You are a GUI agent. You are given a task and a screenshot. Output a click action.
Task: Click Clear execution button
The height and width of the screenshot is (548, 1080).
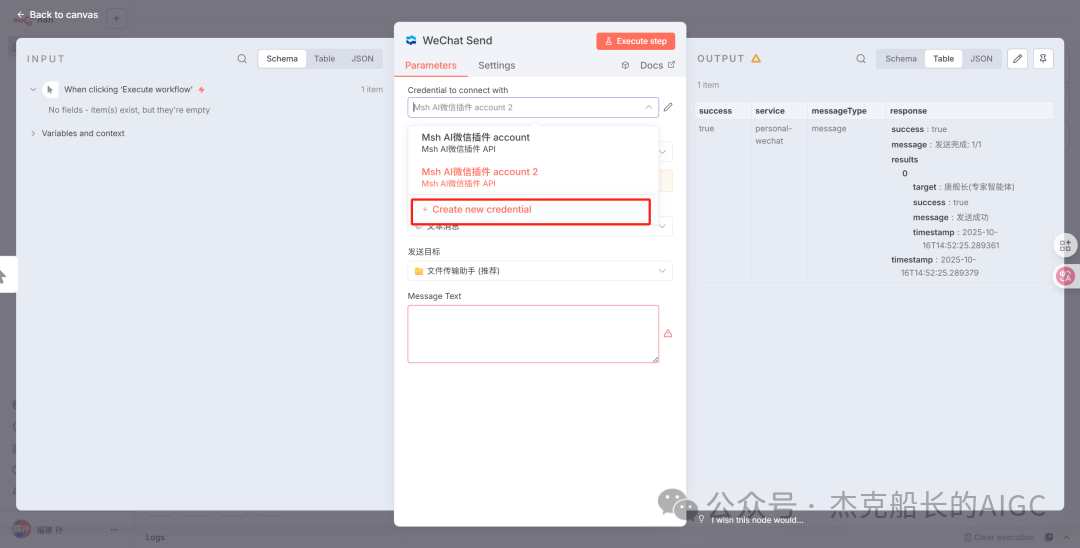point(999,538)
